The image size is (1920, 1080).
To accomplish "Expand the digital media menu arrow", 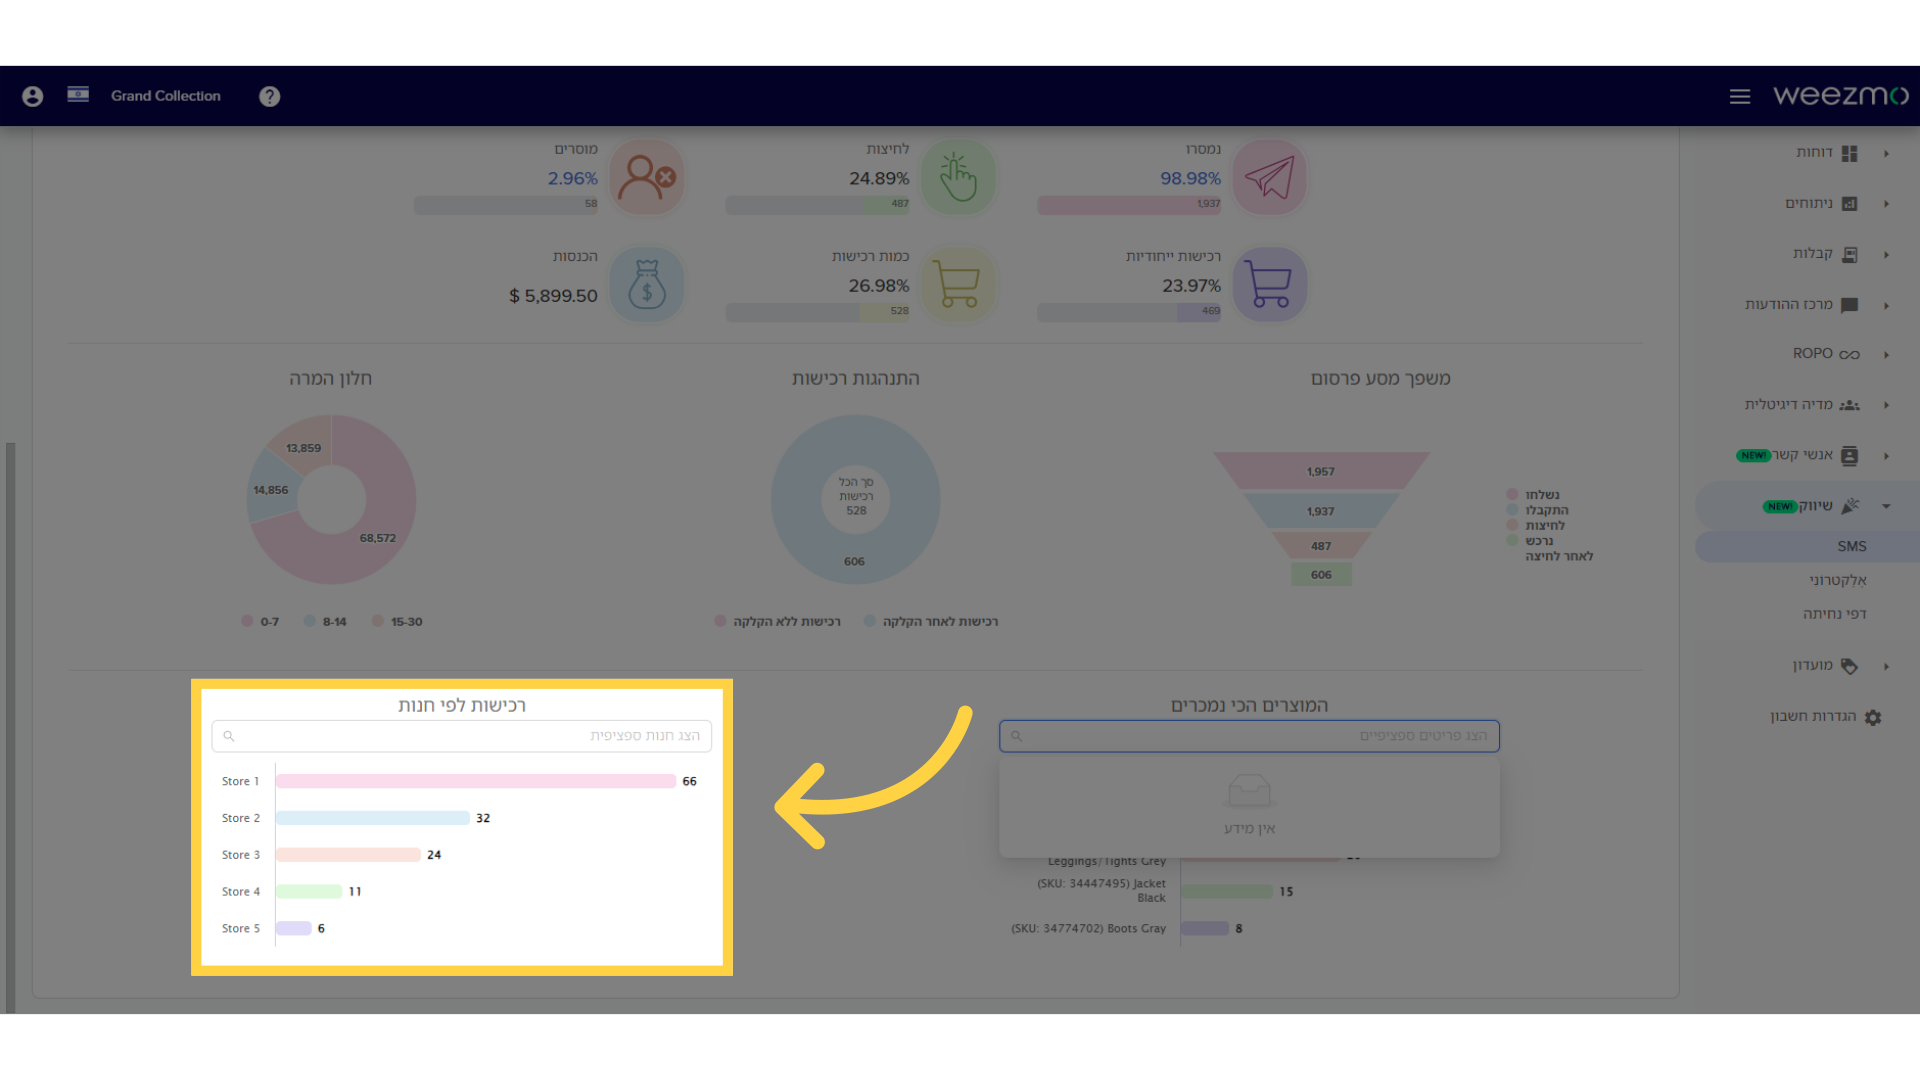I will coord(1887,405).
